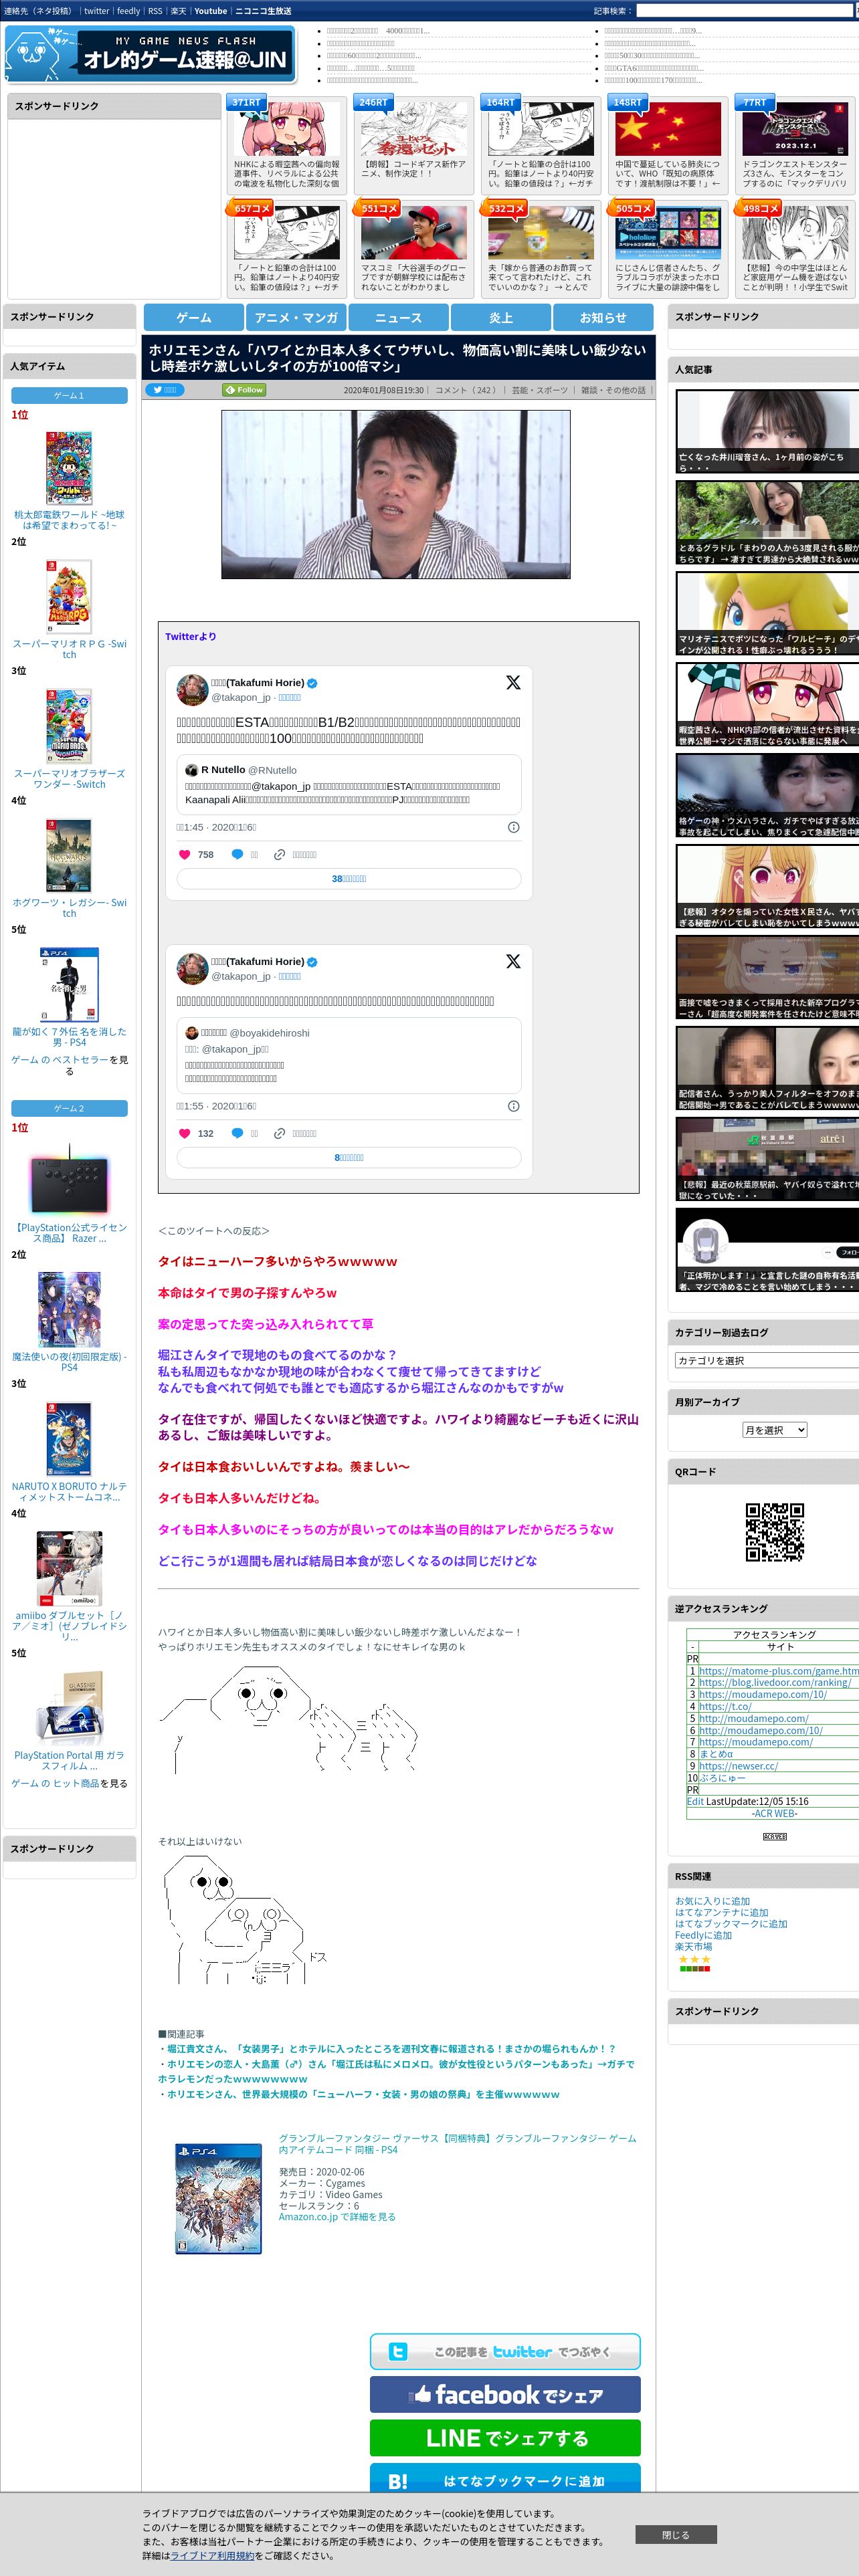The width and height of the screenshot is (859, 2576).
Task: Open the Razer PlayStation controller product image
Action: 69,1180
